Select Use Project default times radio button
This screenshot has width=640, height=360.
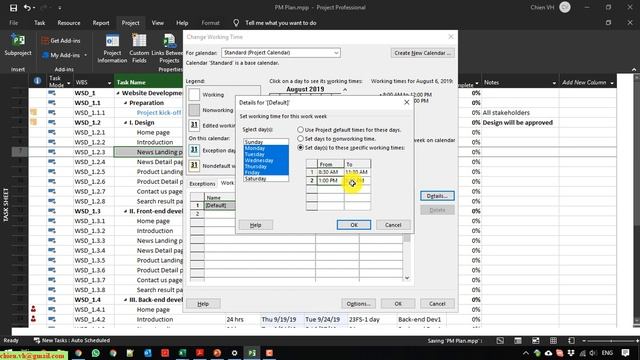coord(300,129)
